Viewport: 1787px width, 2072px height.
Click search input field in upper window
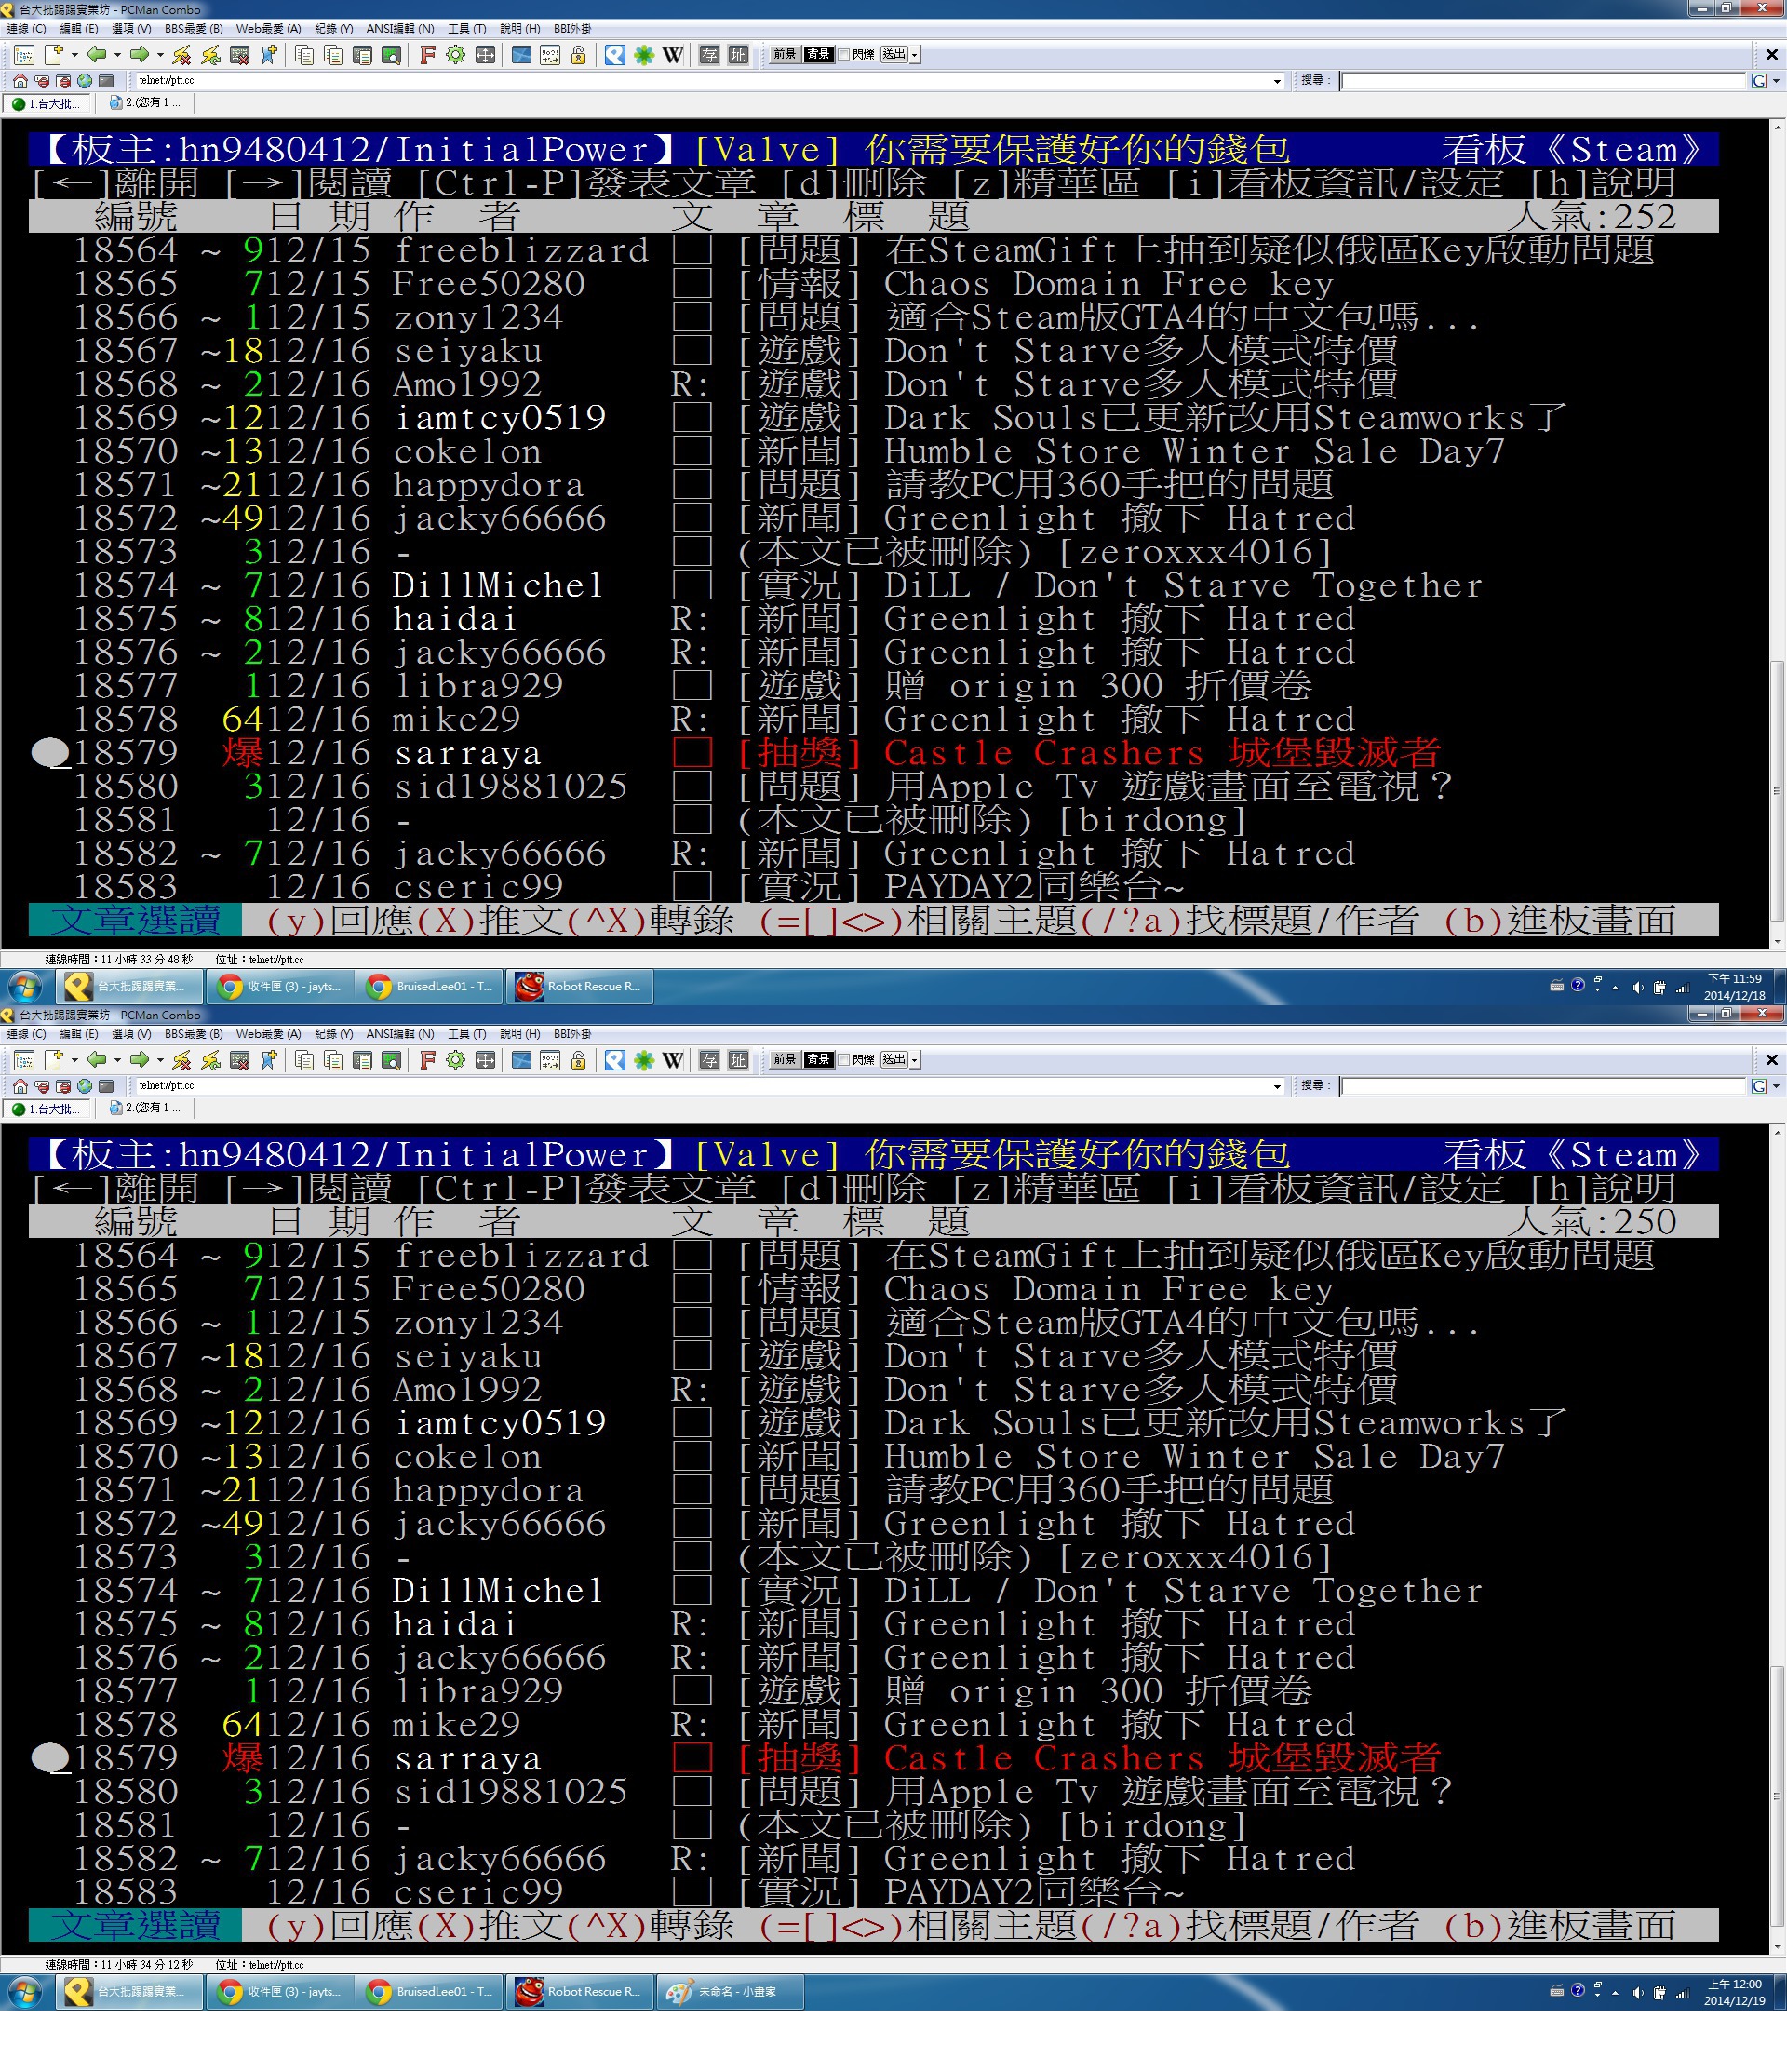pyautogui.click(x=1543, y=82)
